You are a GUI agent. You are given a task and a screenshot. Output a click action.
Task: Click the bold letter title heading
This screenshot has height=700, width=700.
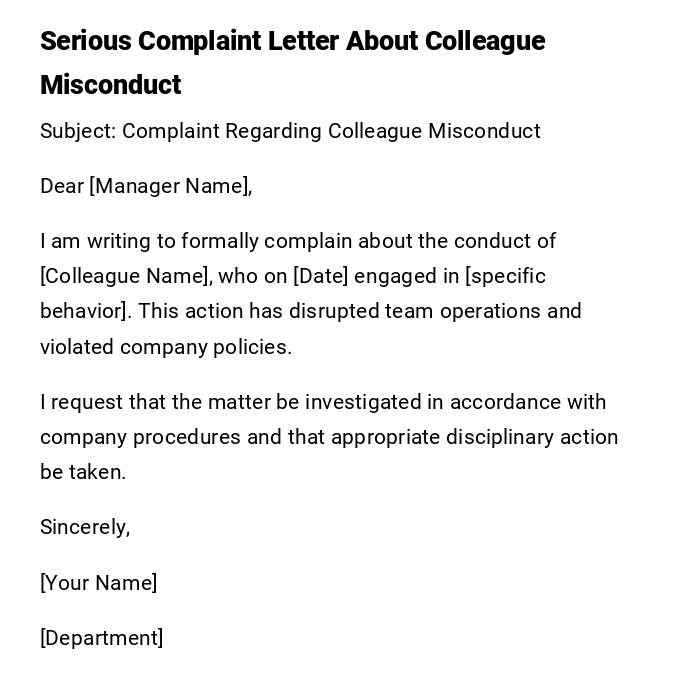[x=292, y=62]
